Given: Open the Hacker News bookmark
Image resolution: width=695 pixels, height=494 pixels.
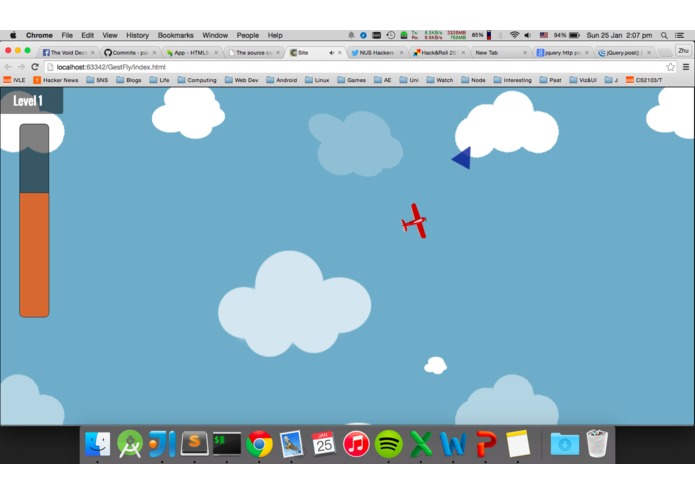Looking at the screenshot, I should (x=56, y=80).
